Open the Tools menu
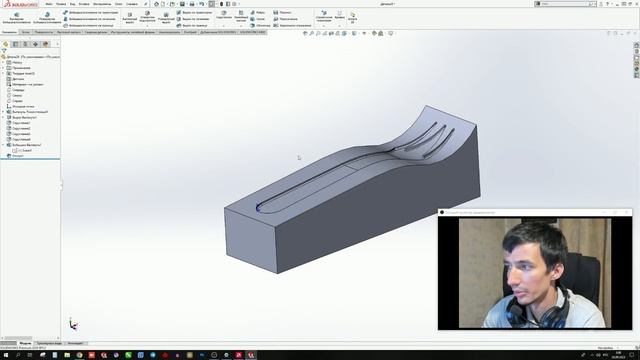This screenshot has width=640, height=360. pos(102,4)
